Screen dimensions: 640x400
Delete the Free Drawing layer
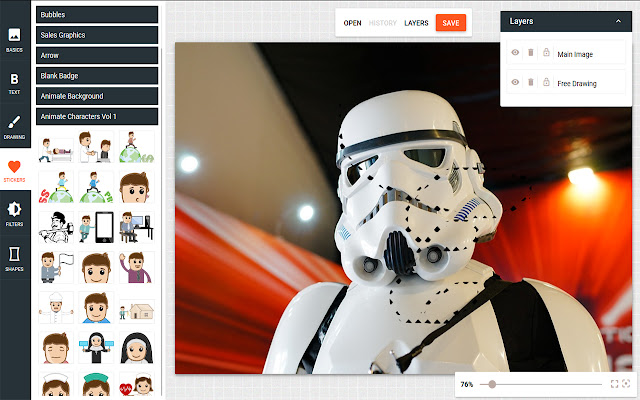[x=531, y=82]
